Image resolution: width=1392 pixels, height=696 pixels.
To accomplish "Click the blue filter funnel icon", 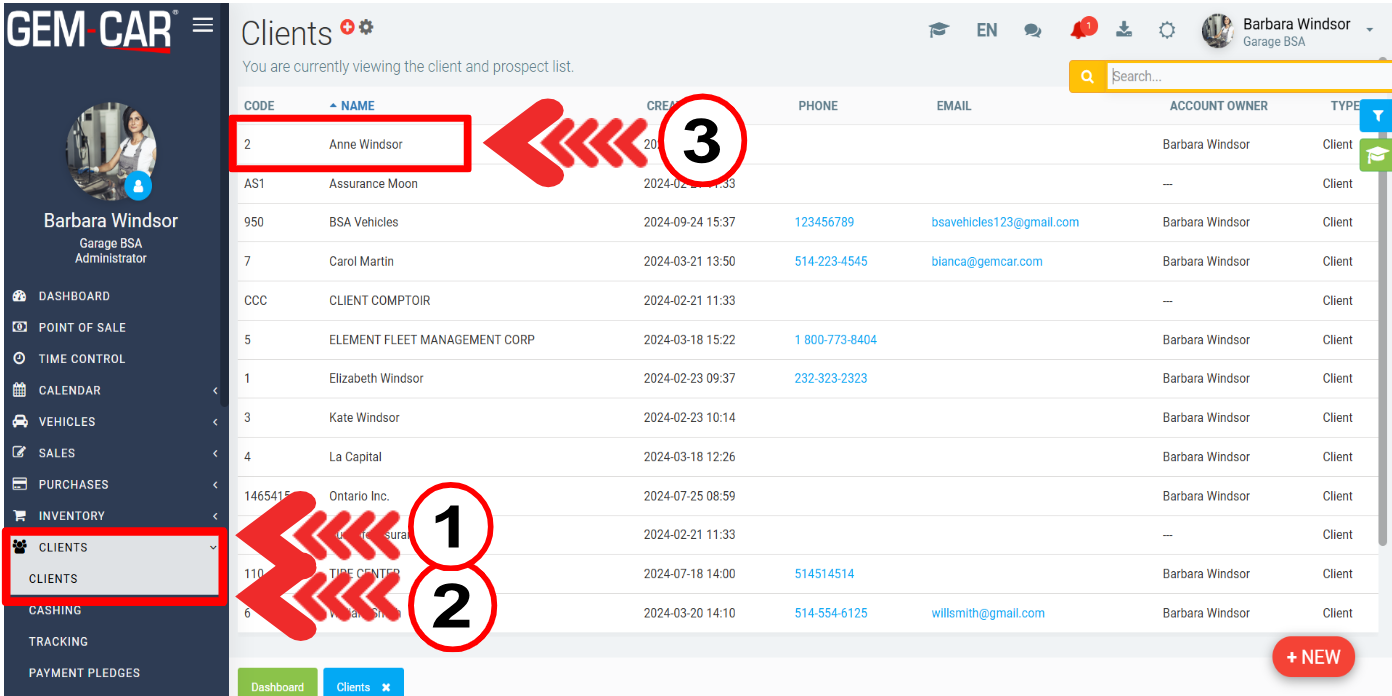I will (x=1377, y=116).
